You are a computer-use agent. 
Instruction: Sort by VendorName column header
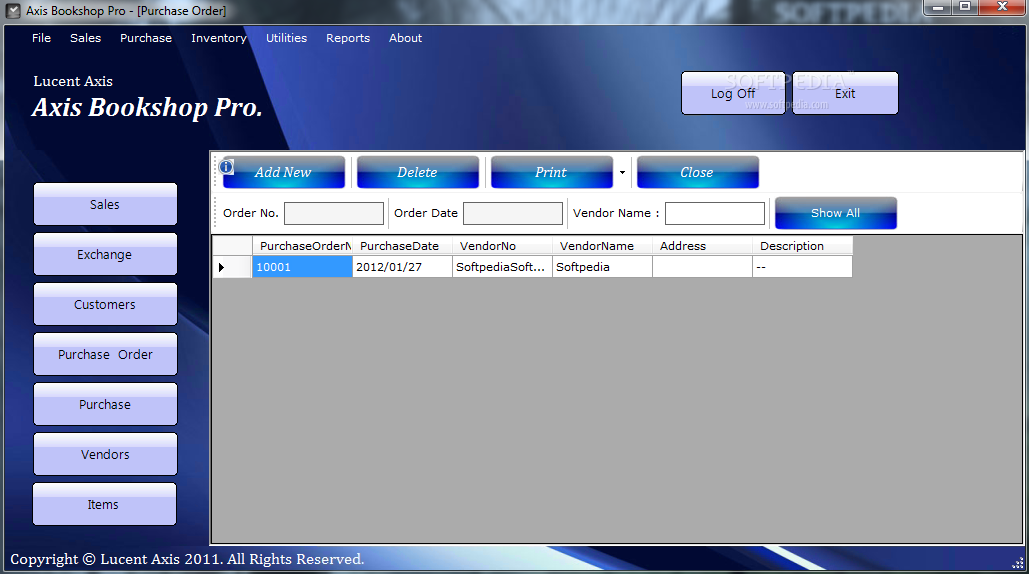[602, 246]
